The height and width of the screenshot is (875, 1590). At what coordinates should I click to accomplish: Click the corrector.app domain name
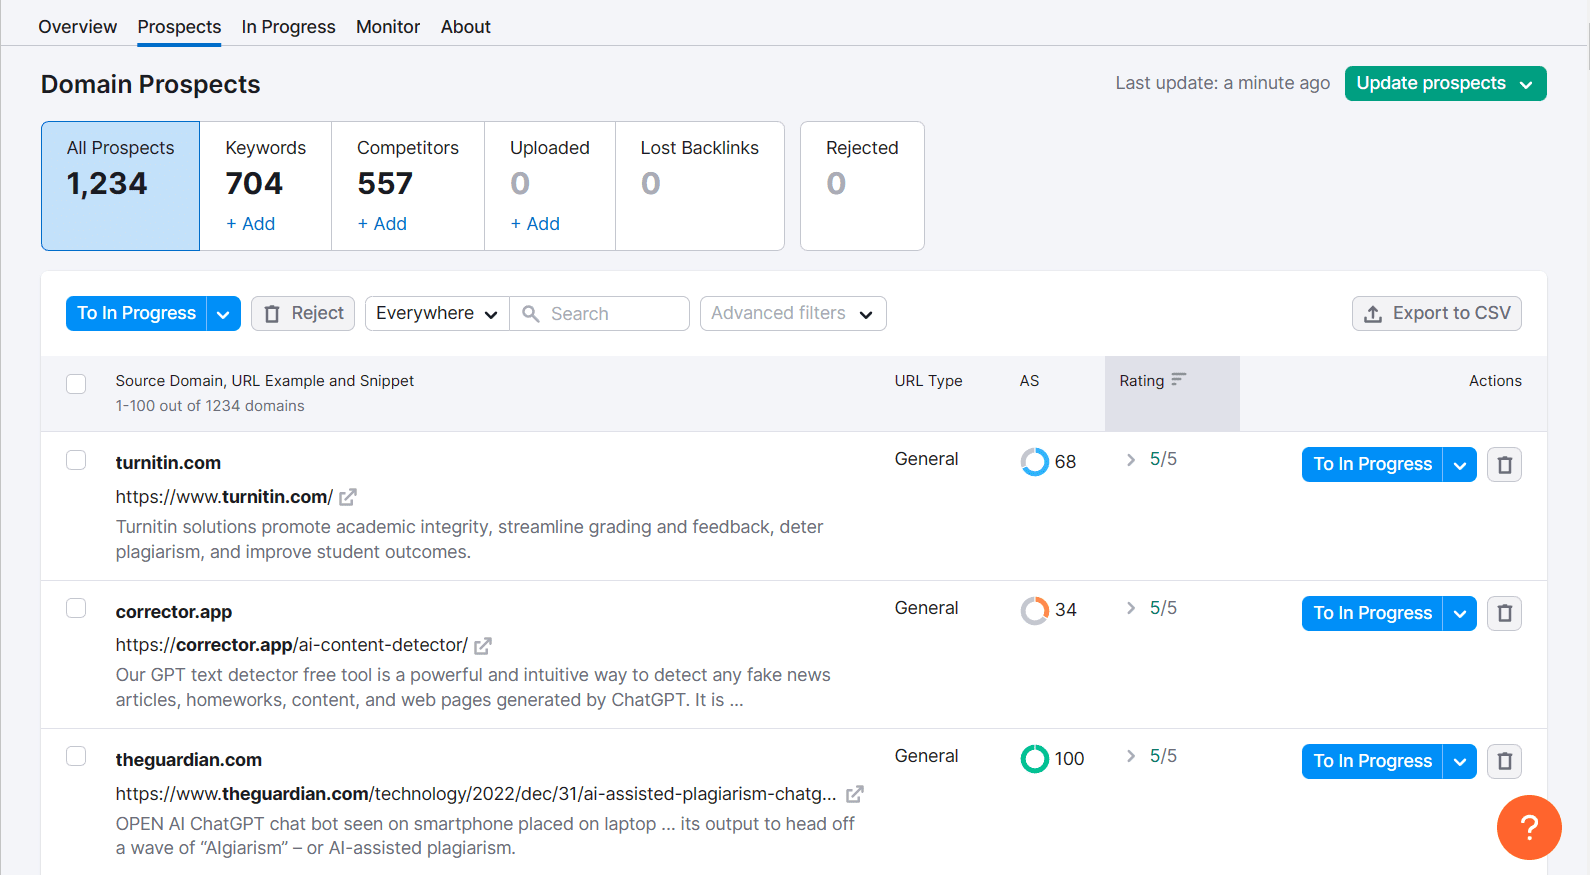tap(174, 612)
